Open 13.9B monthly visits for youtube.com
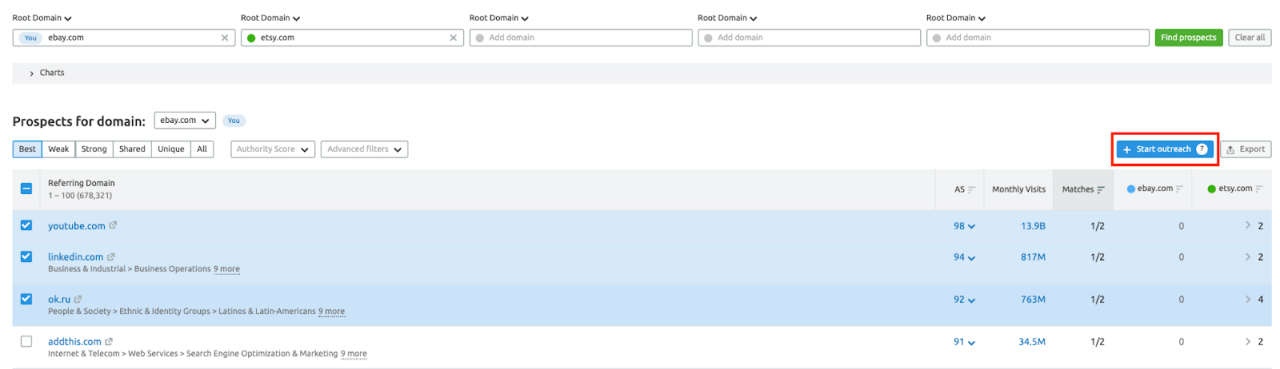This screenshot has height=369, width=1280. click(1033, 226)
